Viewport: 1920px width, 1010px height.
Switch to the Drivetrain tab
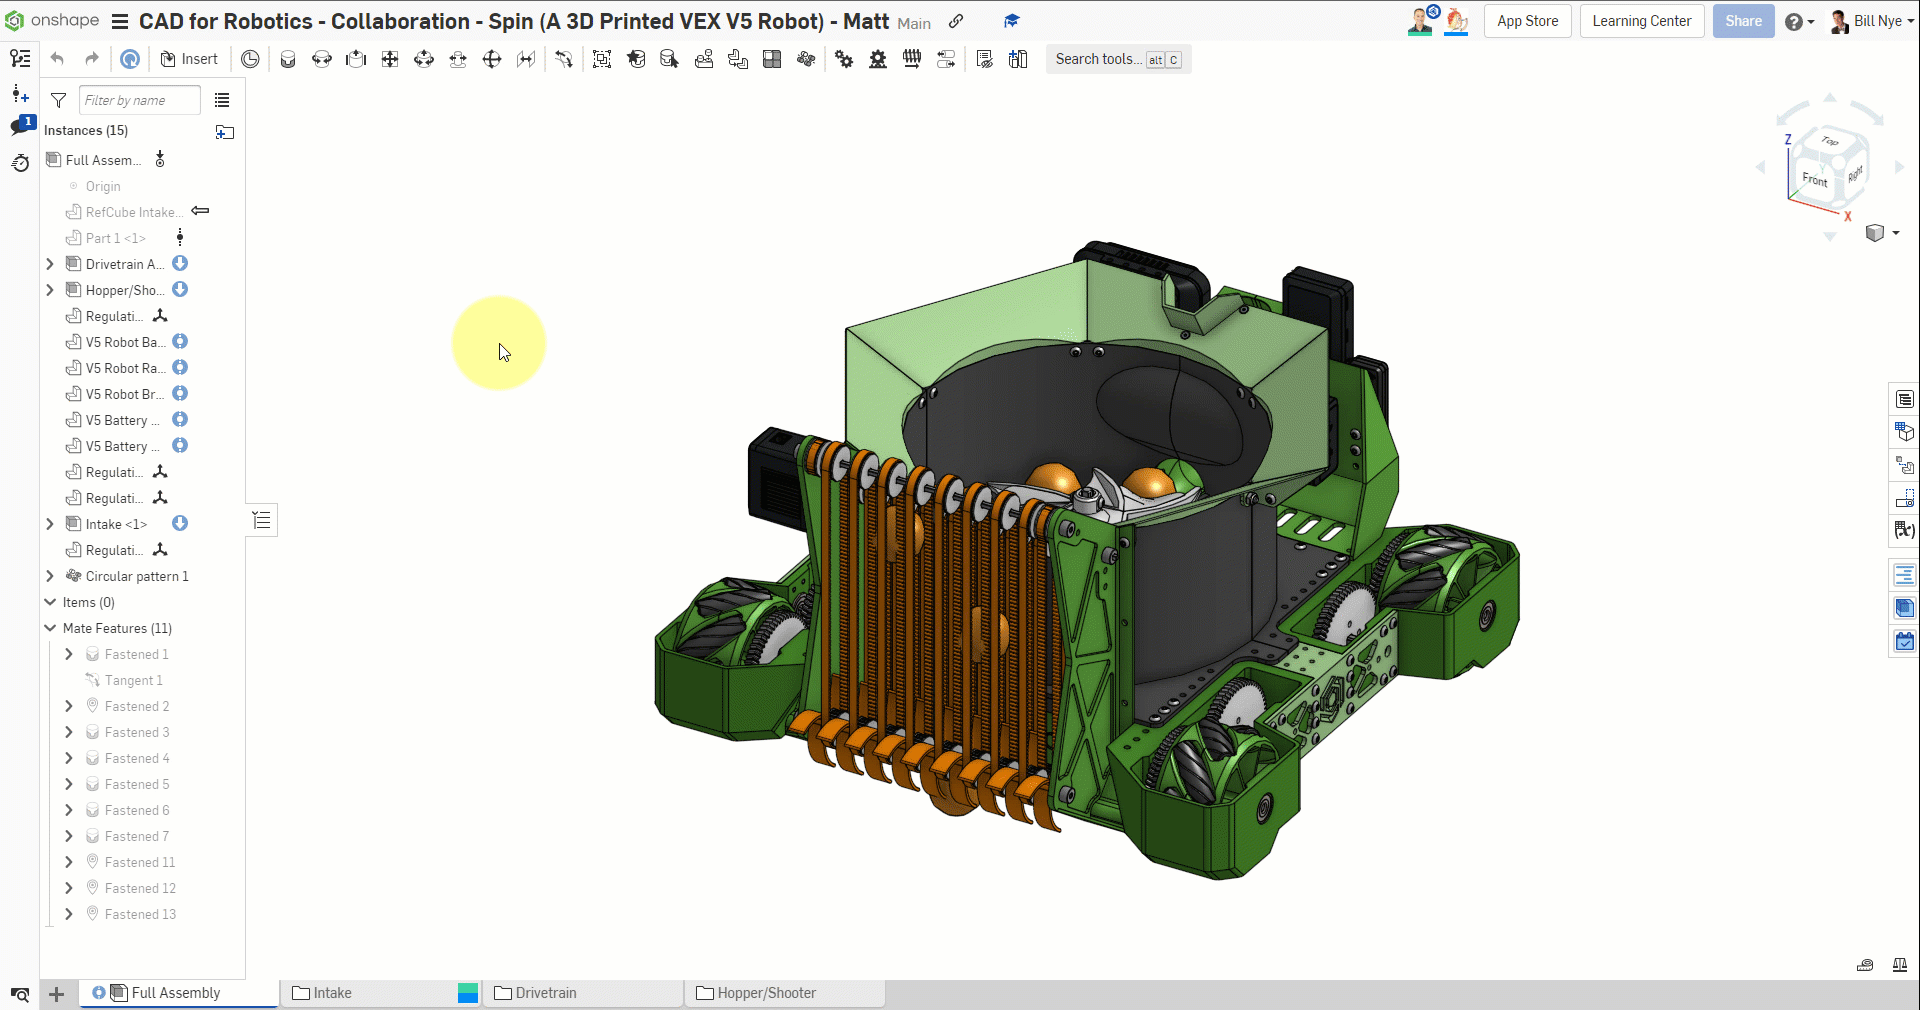click(546, 993)
